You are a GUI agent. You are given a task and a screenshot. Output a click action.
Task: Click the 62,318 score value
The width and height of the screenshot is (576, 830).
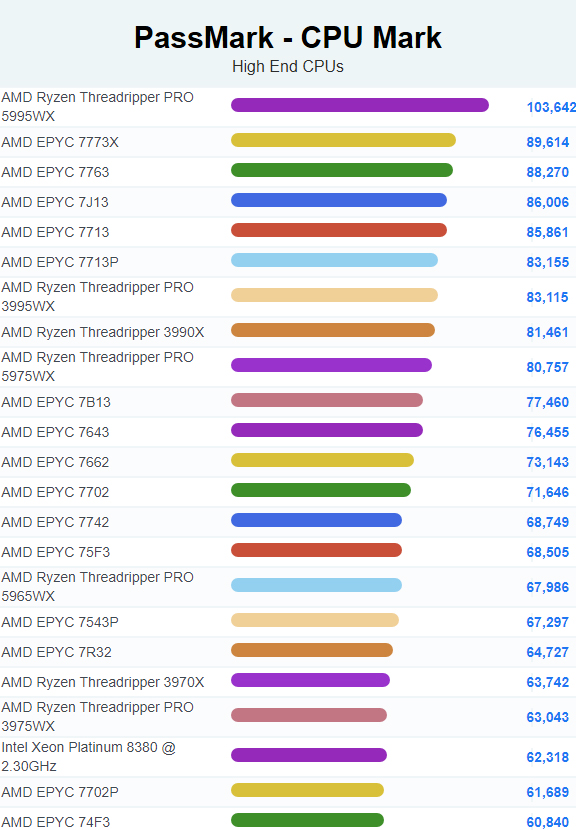pyautogui.click(x=547, y=757)
